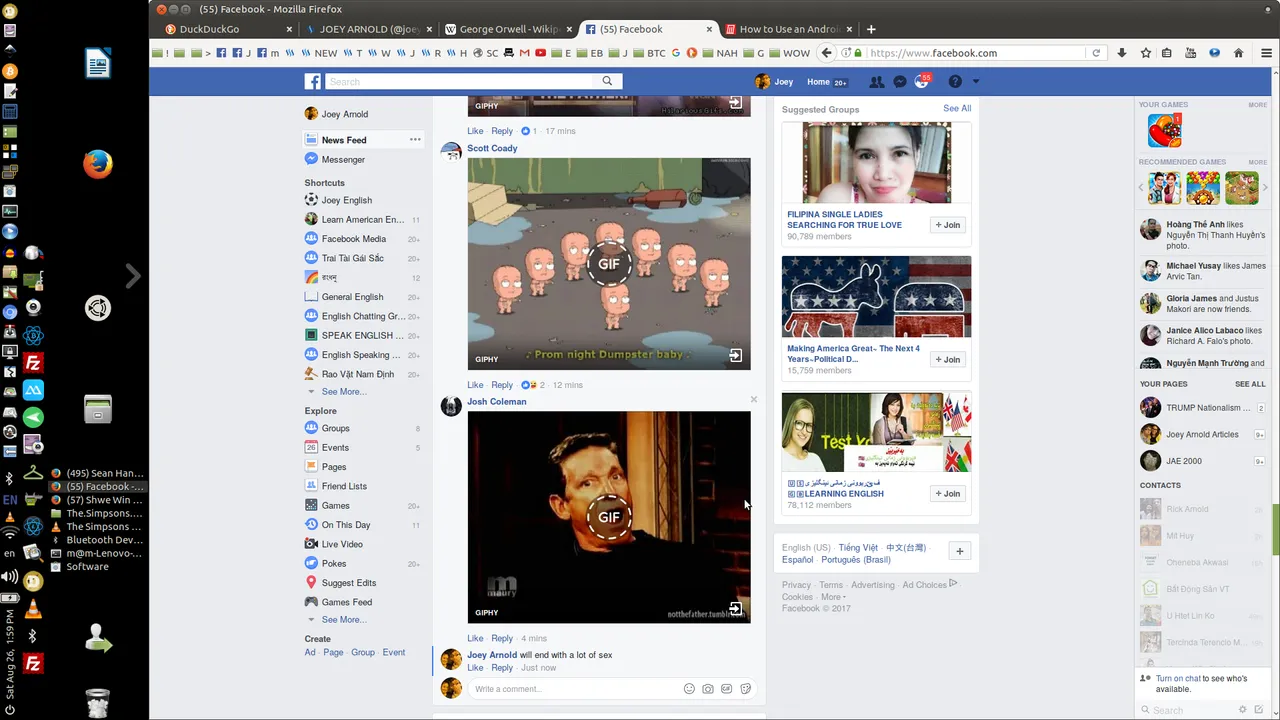Screen dimensions: 1280x720
Task: Create a new Event link
Action: tap(394, 652)
